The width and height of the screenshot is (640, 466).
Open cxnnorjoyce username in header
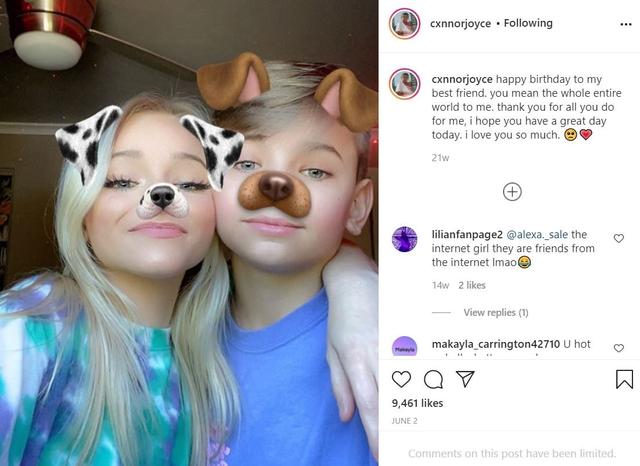(460, 24)
